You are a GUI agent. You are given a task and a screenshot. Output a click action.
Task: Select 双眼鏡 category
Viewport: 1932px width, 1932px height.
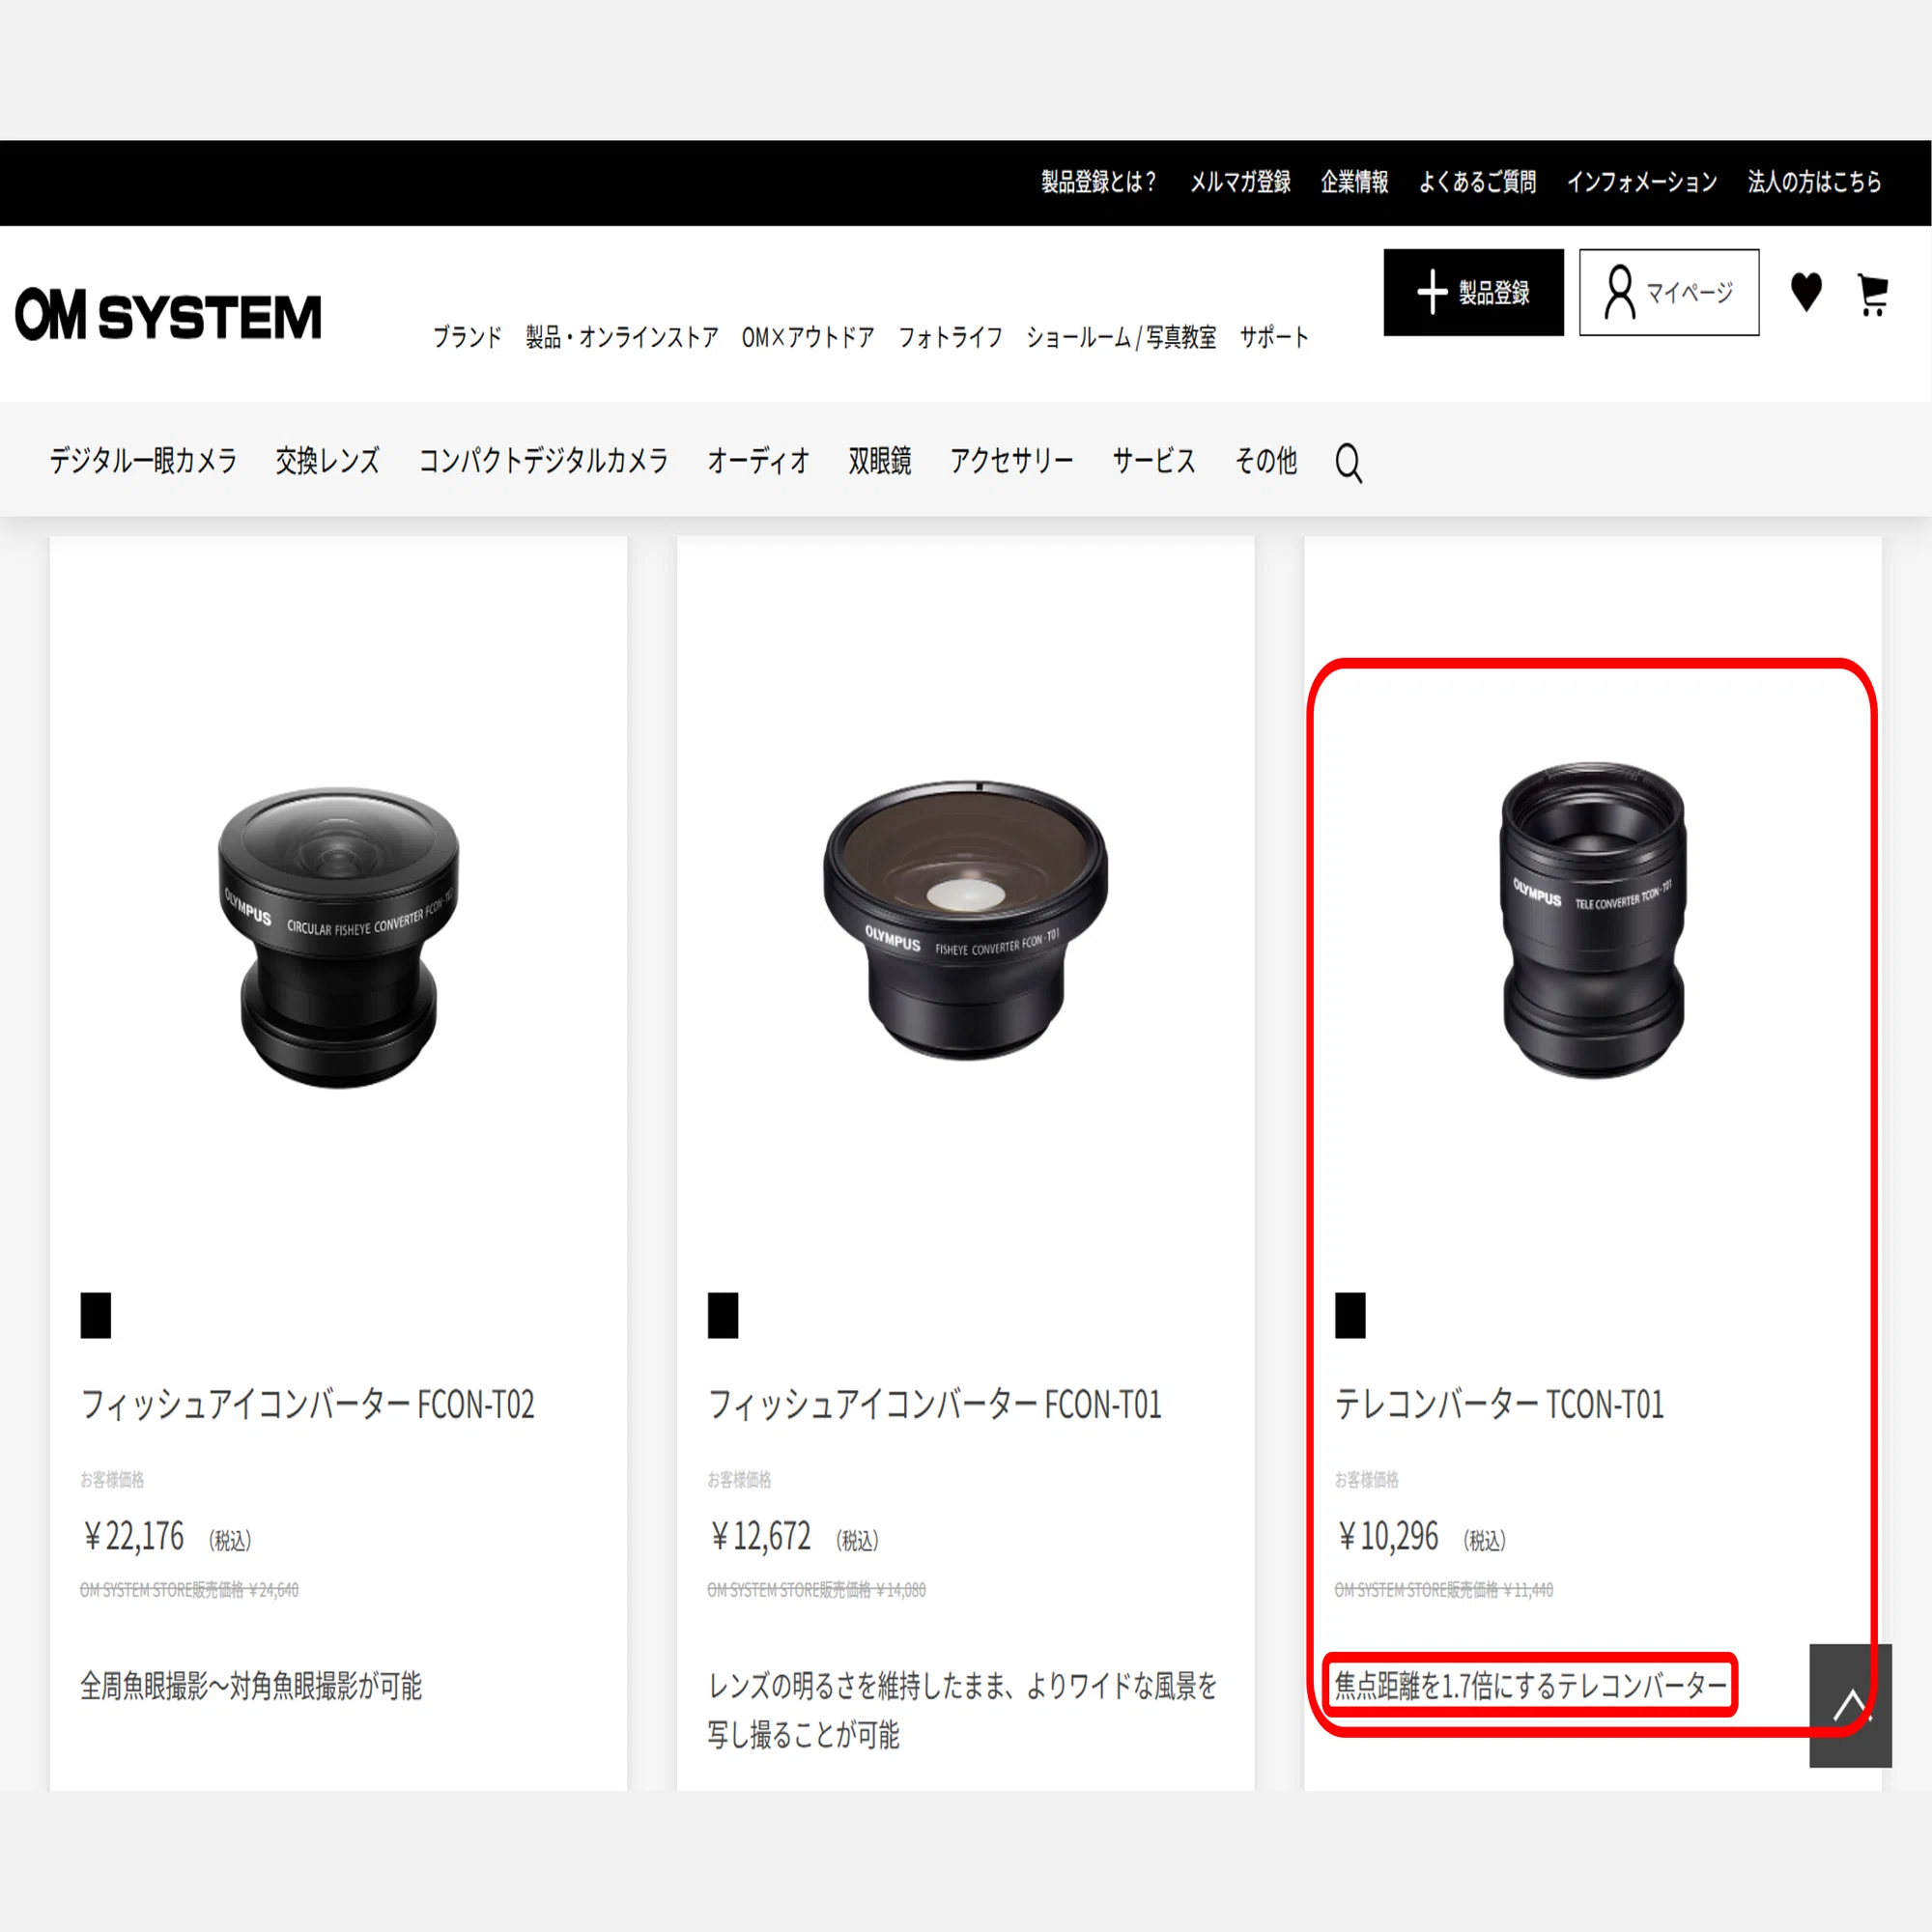coord(880,461)
